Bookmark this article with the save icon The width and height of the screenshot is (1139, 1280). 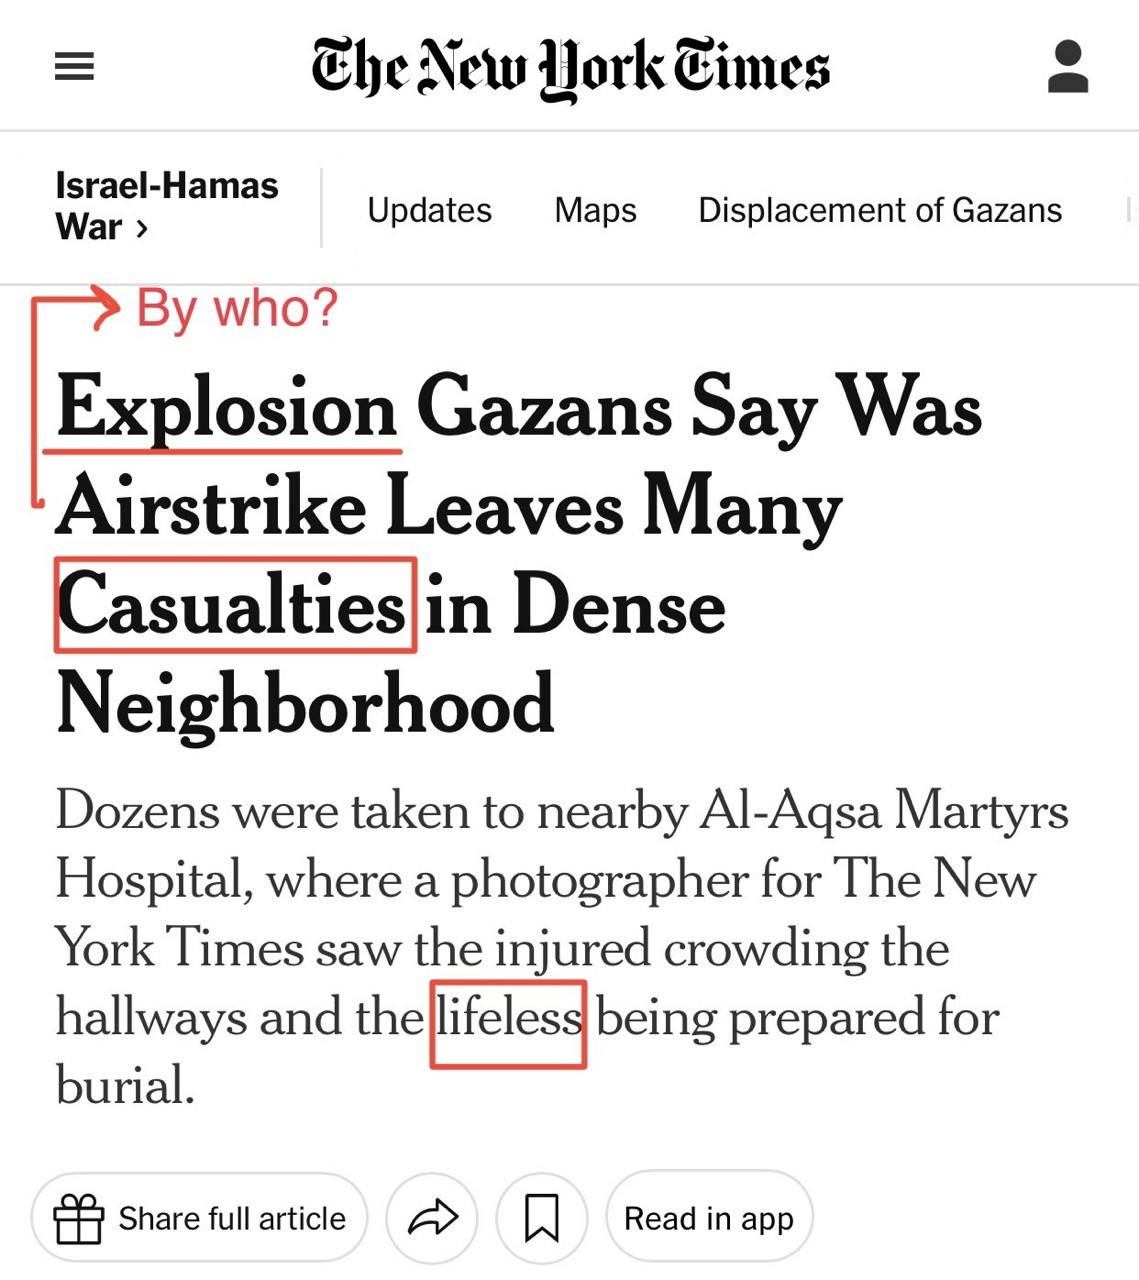tap(542, 1217)
